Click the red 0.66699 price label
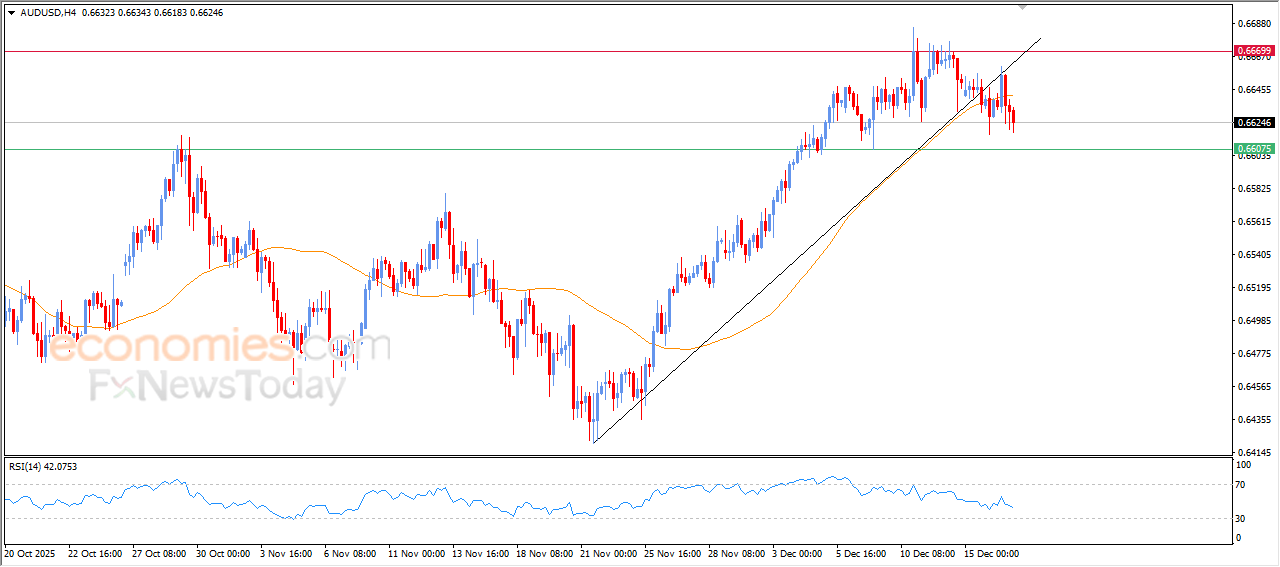 (1253, 50)
